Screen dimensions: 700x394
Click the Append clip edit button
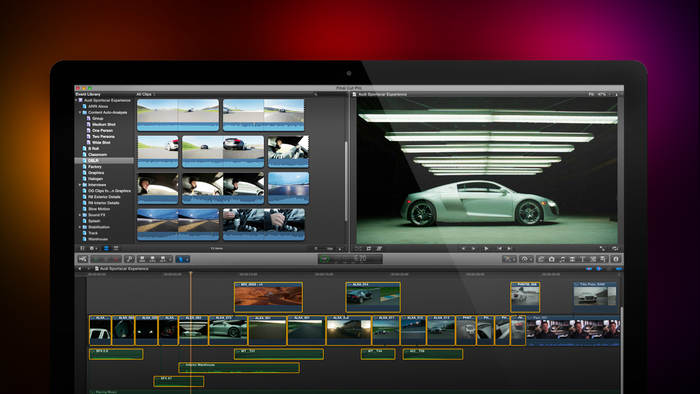pos(162,259)
